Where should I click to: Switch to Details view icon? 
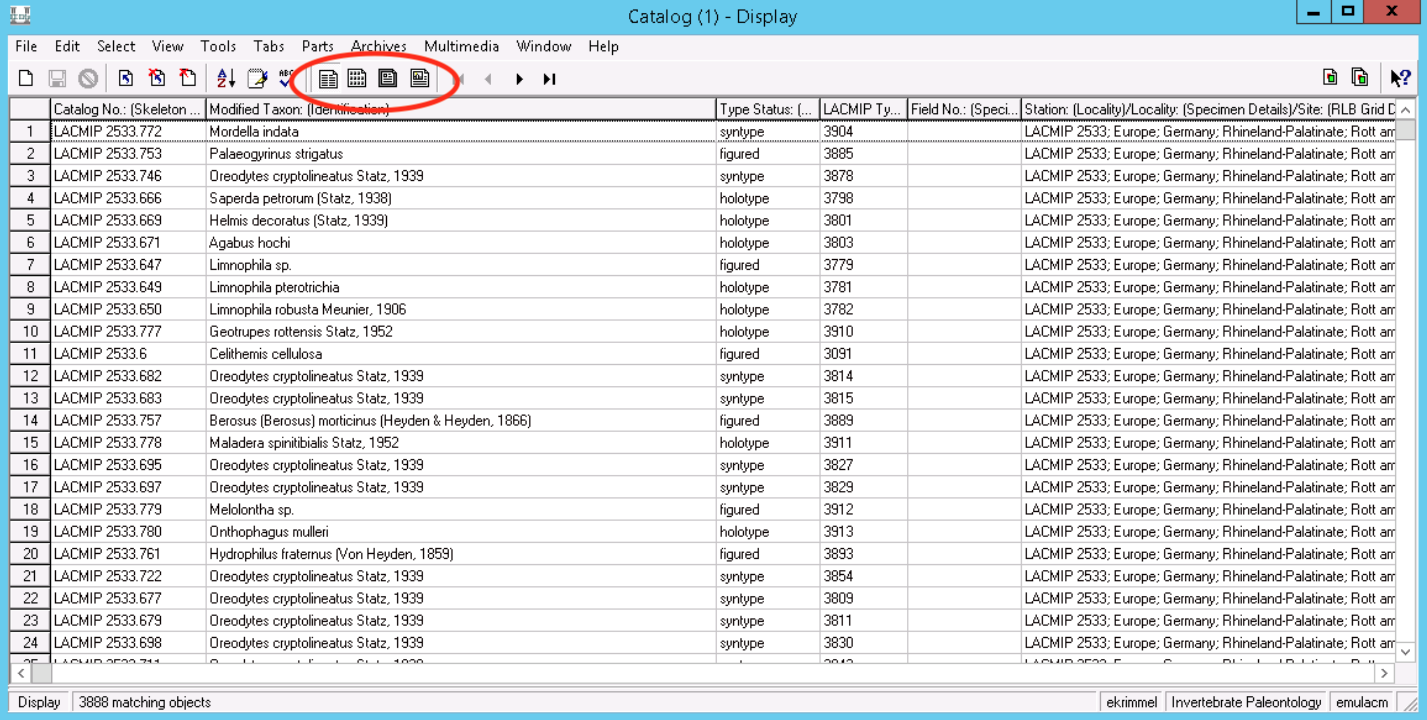(328, 78)
